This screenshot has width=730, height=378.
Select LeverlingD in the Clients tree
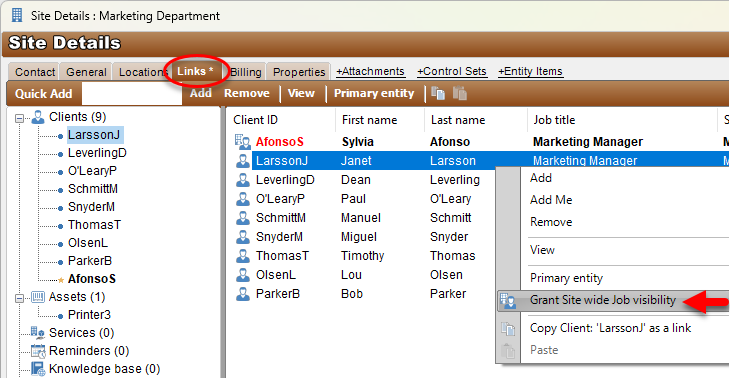click(97, 153)
